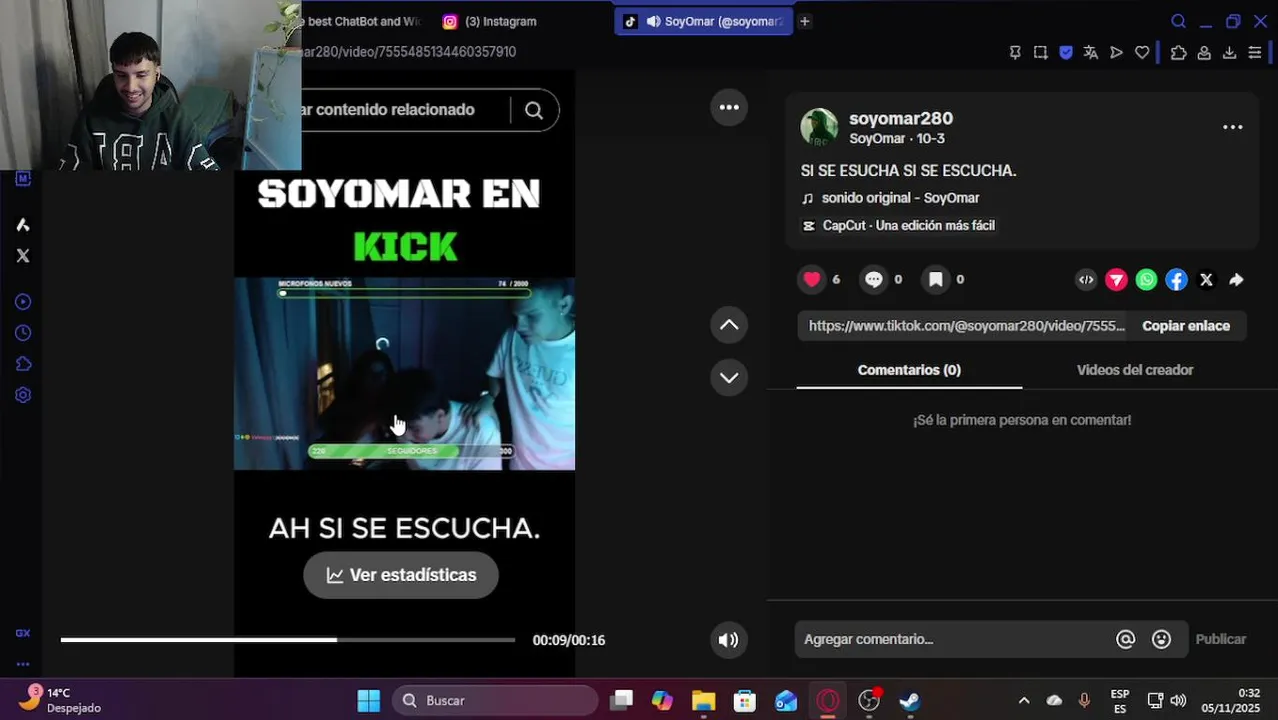Open Steam from the taskbar
1278x720 pixels.
pos(909,701)
